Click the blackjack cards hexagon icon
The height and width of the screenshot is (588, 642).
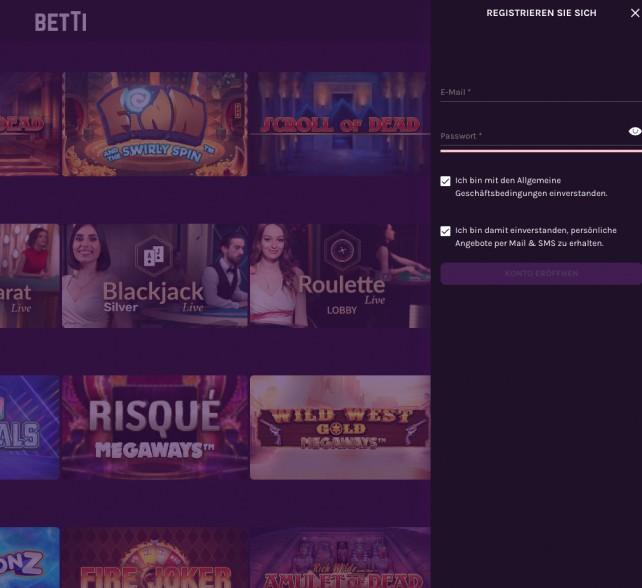tap(154, 256)
